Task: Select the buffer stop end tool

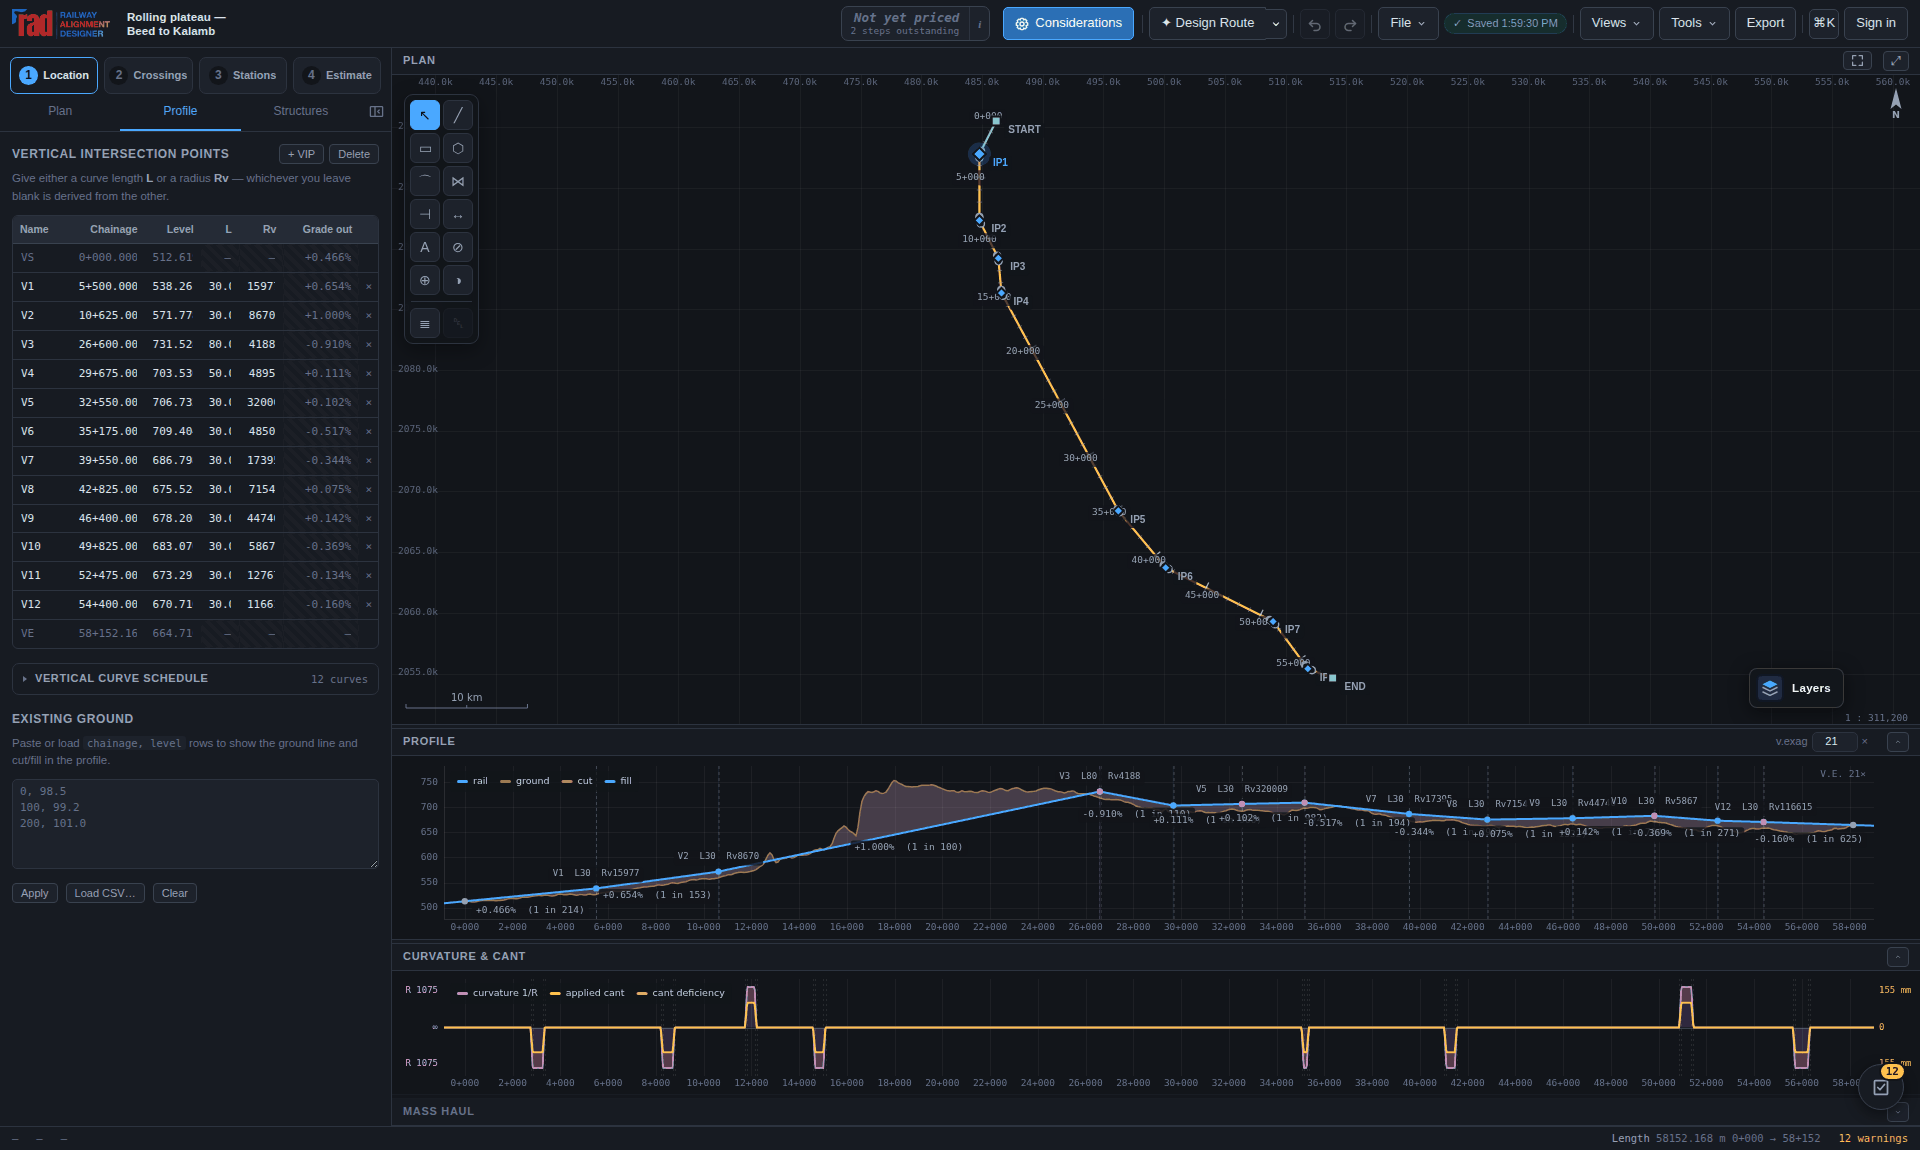Action: [425, 214]
